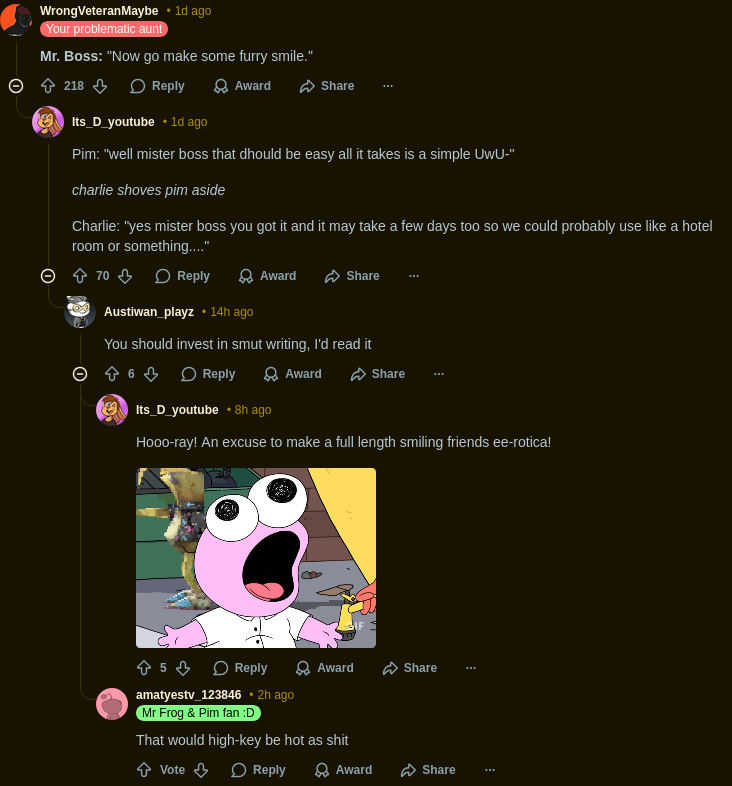Share the smut writing comment

pos(378,374)
